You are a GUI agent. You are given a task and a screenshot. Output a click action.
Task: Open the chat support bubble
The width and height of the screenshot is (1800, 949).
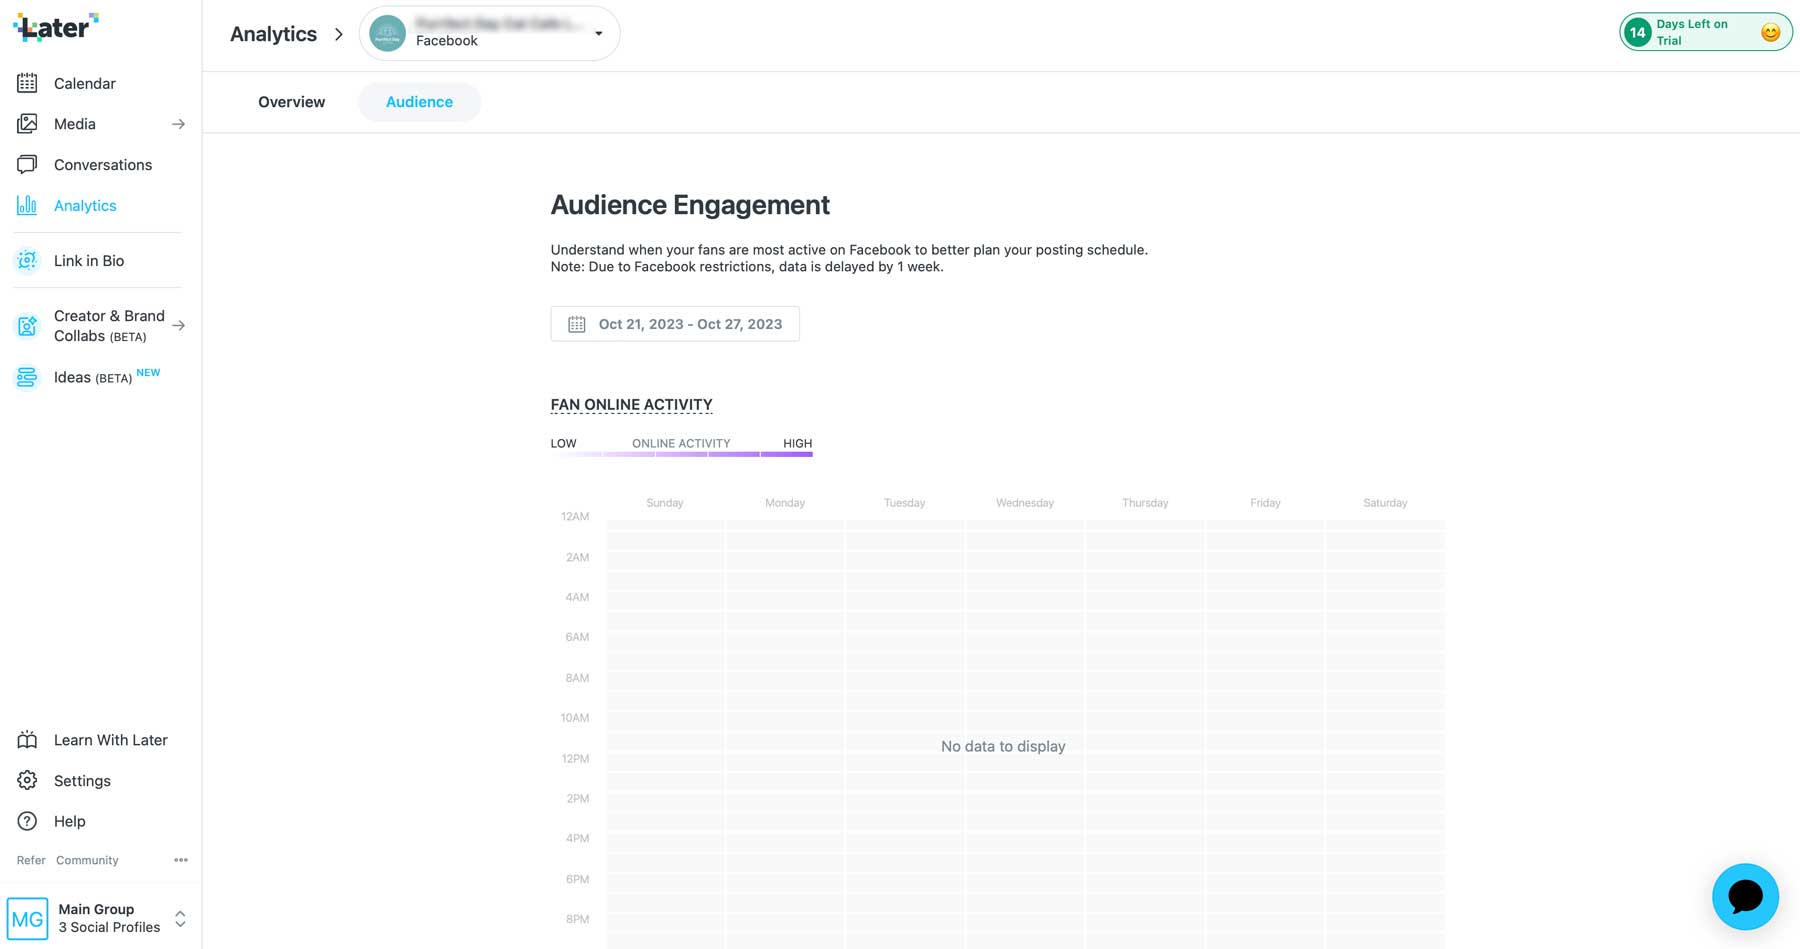coord(1744,896)
